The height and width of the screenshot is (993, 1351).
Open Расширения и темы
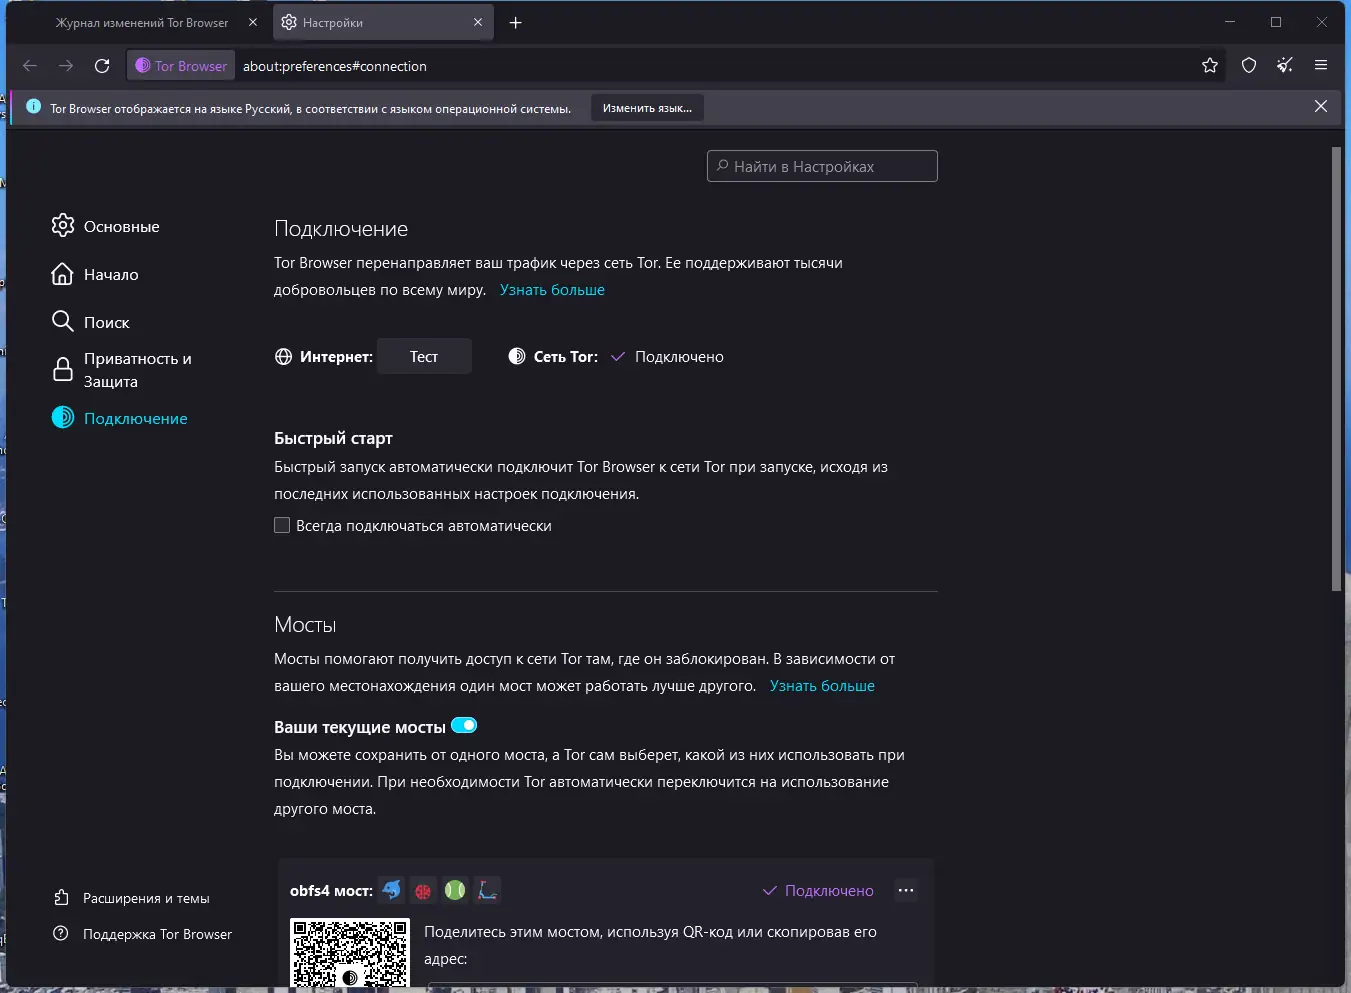point(132,898)
